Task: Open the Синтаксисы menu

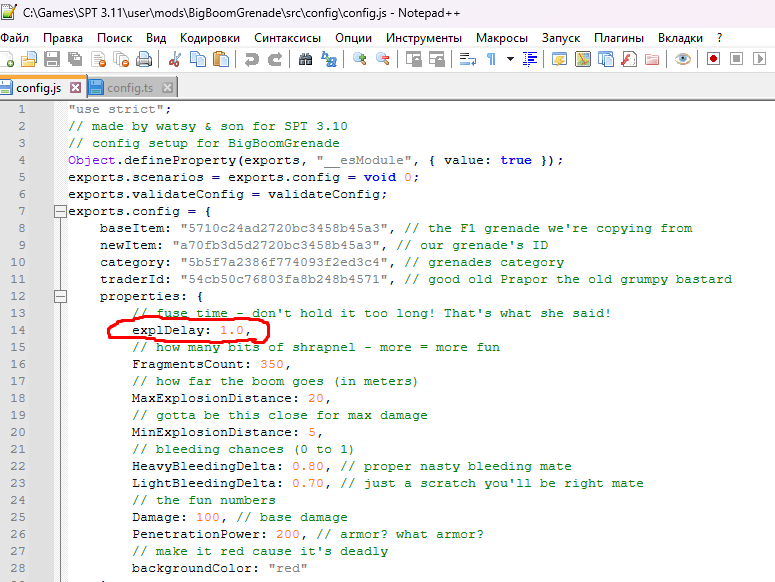Action: click(x=287, y=38)
